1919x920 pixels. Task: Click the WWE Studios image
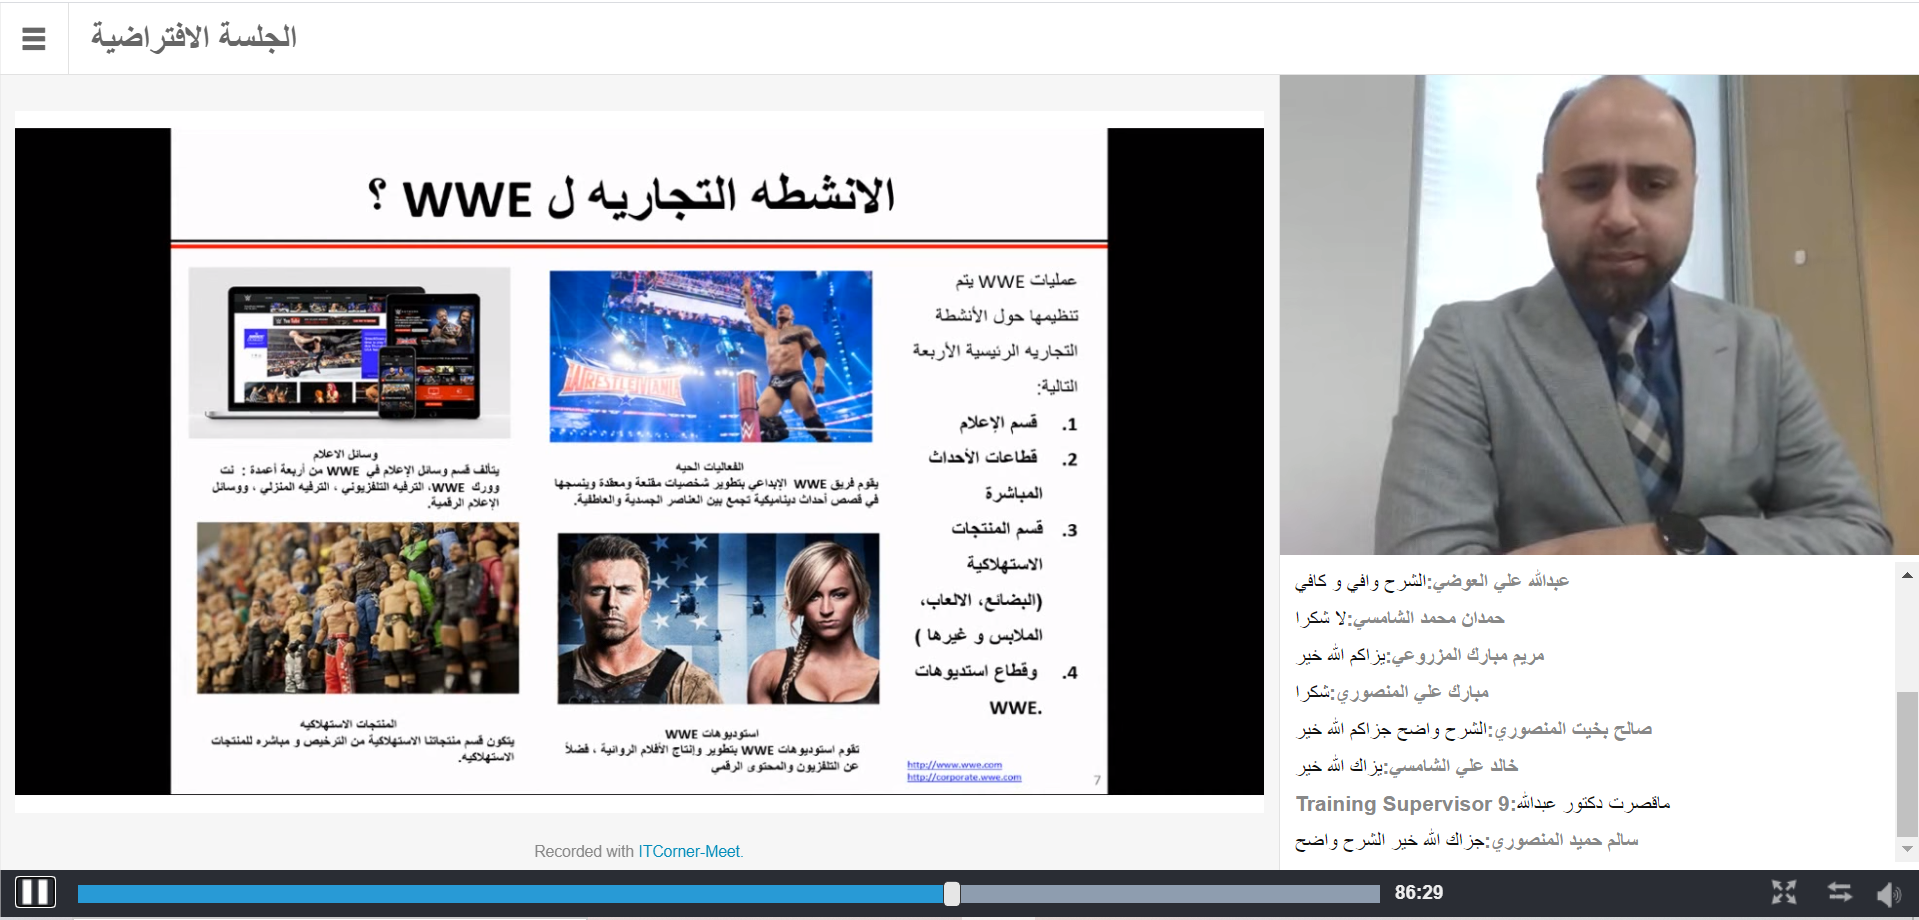718,618
